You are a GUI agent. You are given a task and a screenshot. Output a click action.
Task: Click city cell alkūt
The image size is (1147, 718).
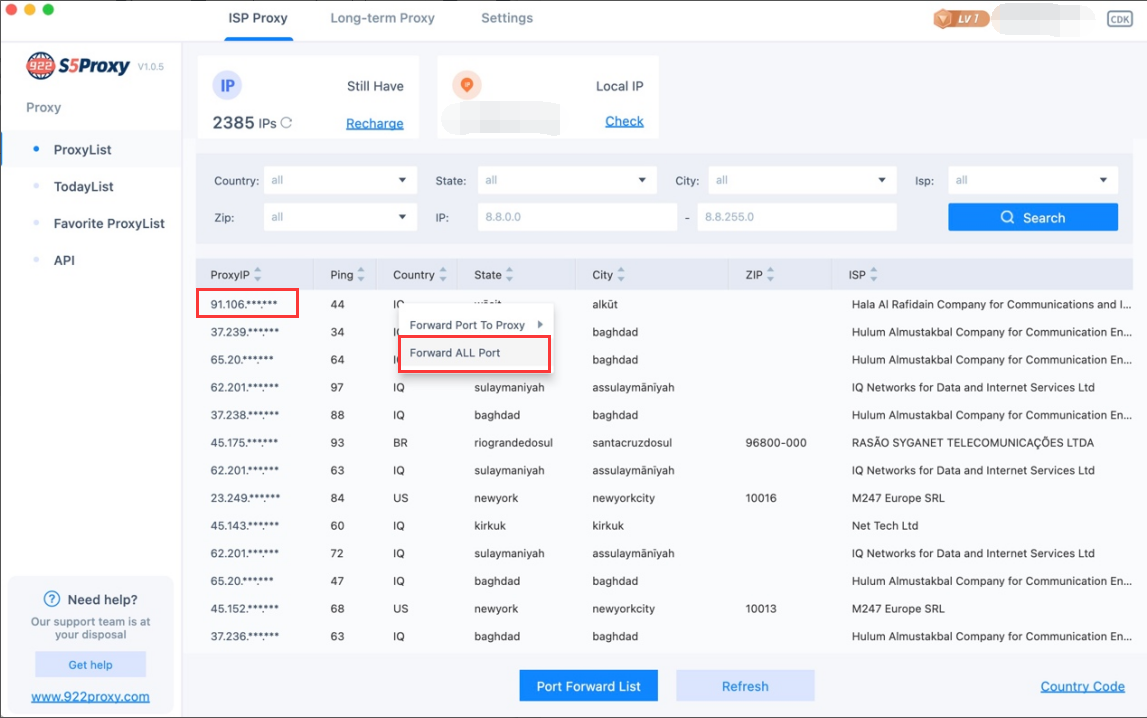tap(605, 304)
